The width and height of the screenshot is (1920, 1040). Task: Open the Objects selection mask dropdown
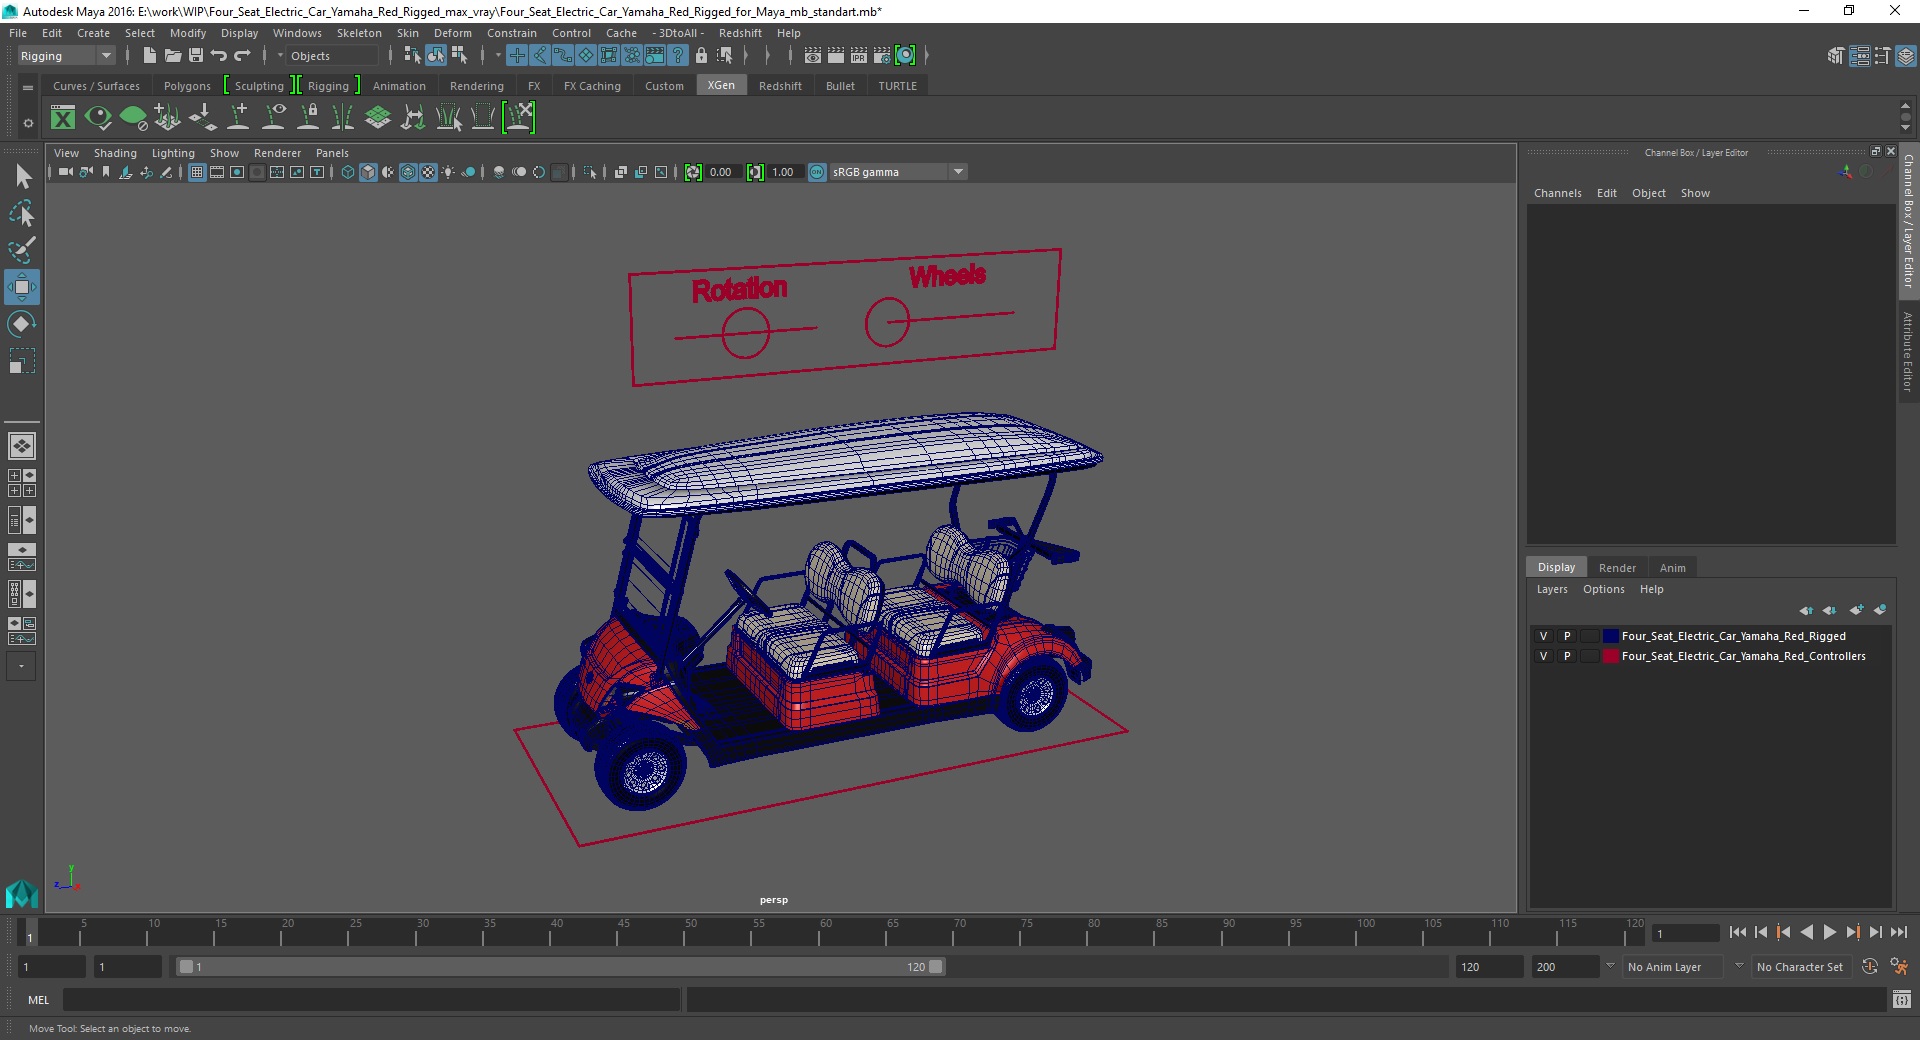[333, 56]
